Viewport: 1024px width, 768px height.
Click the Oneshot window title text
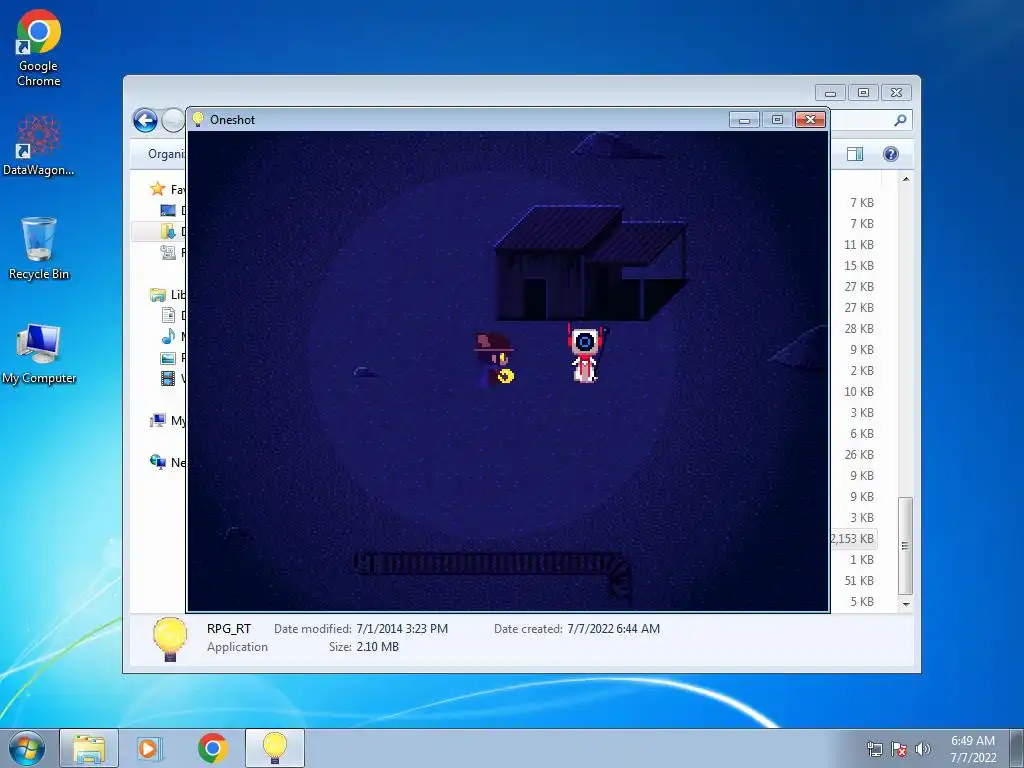coord(232,120)
